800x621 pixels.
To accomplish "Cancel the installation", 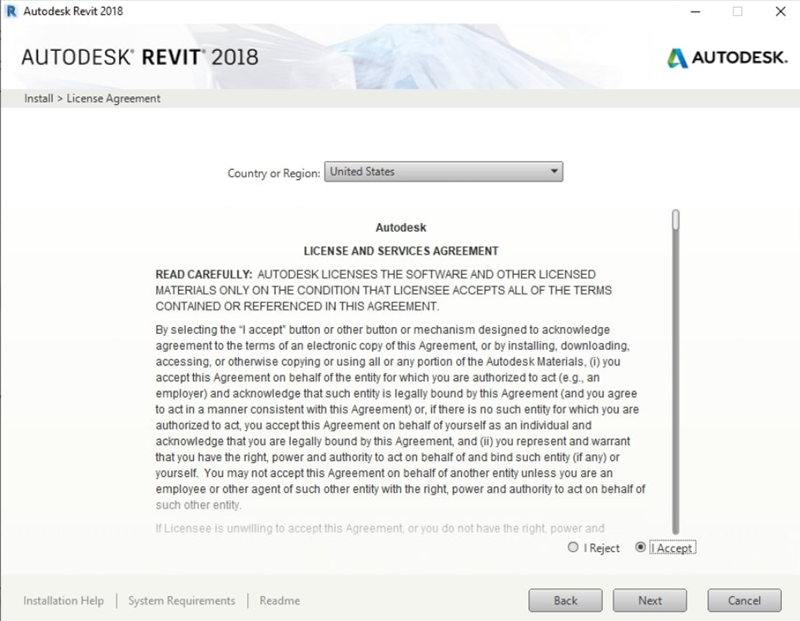I will click(744, 601).
